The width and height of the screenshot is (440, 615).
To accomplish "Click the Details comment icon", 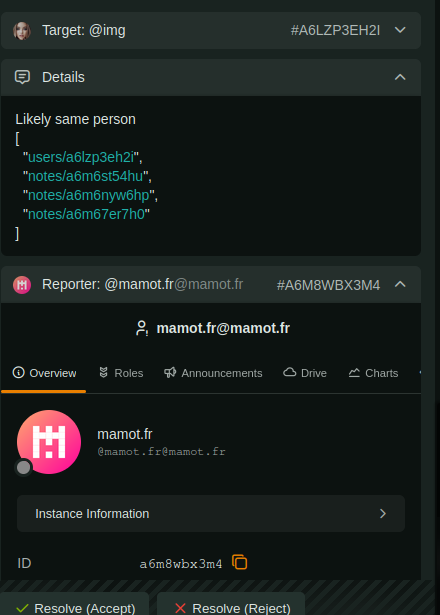I will 22,77.
